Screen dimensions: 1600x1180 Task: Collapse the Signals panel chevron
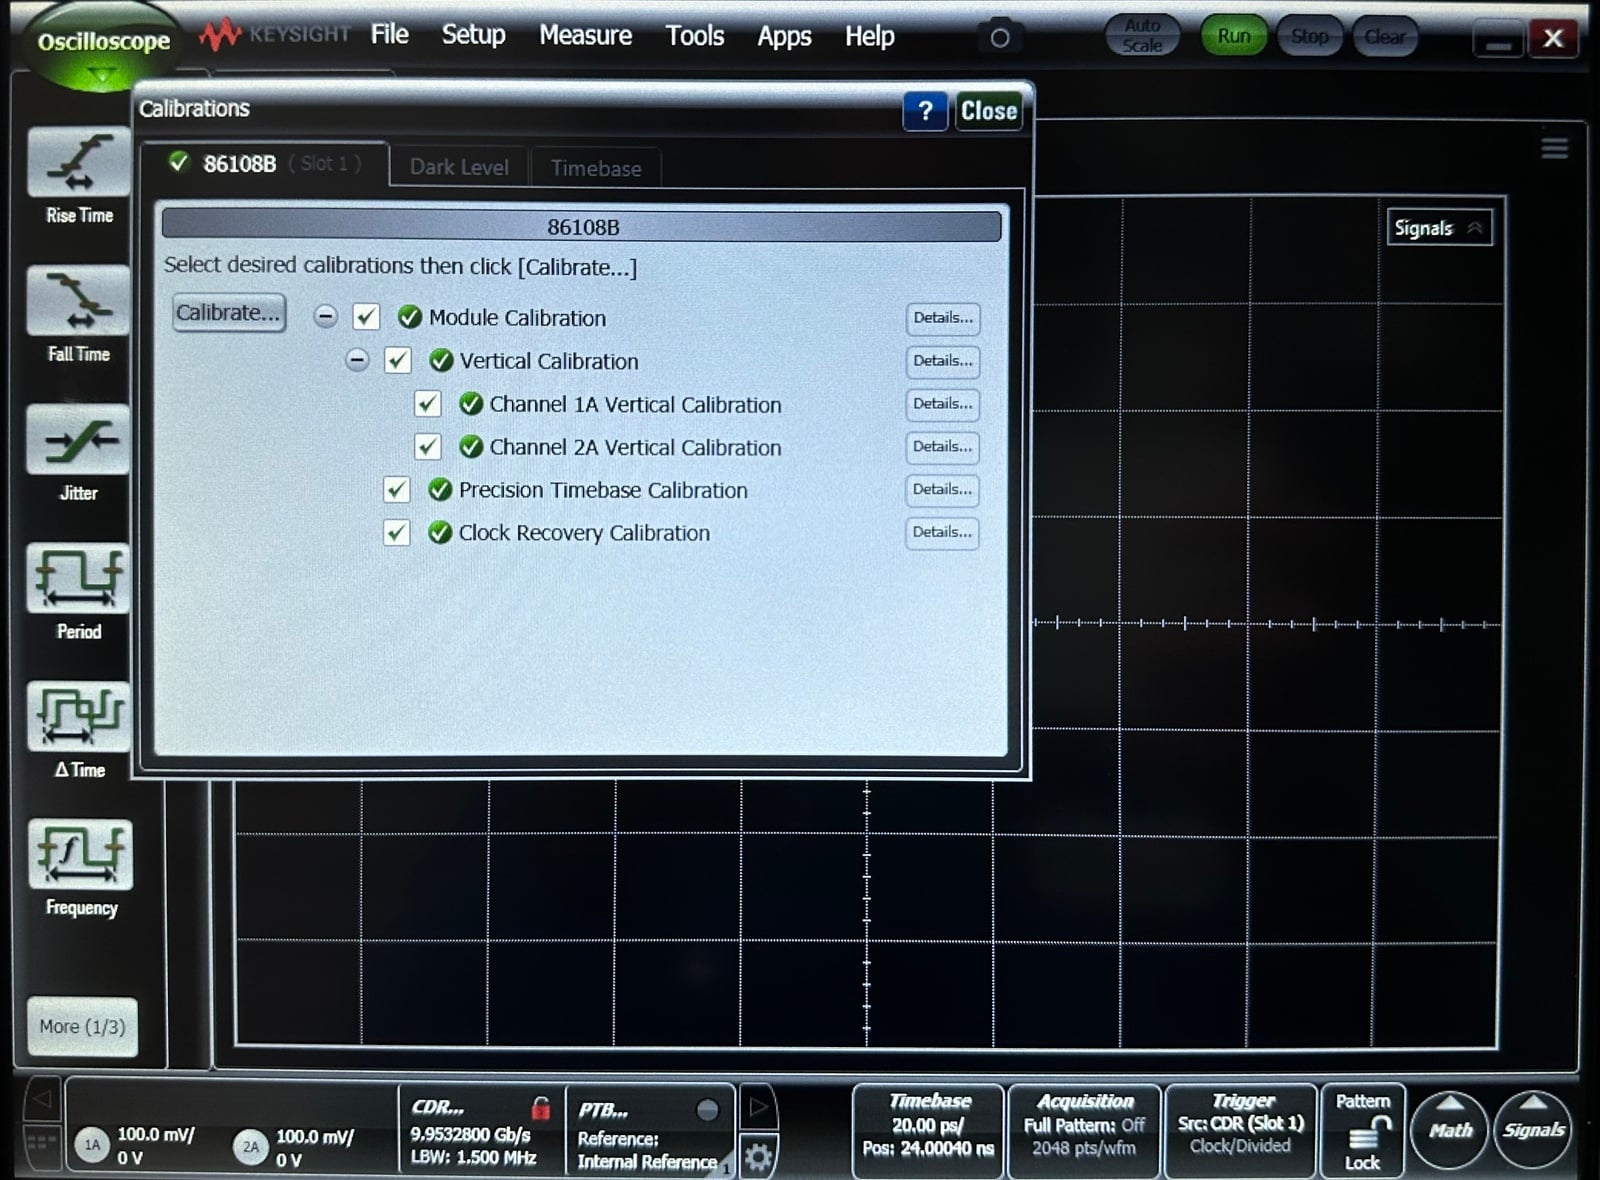click(x=1475, y=228)
